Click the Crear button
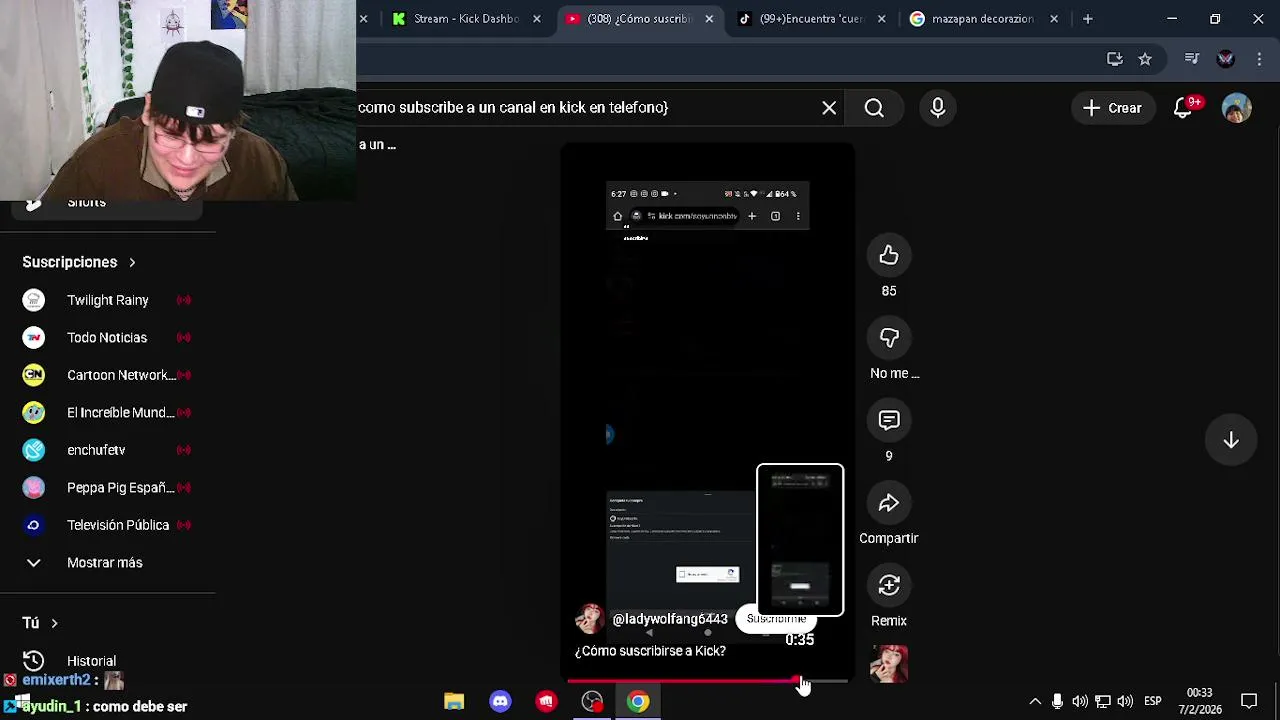The height and width of the screenshot is (720, 1280). [1112, 108]
